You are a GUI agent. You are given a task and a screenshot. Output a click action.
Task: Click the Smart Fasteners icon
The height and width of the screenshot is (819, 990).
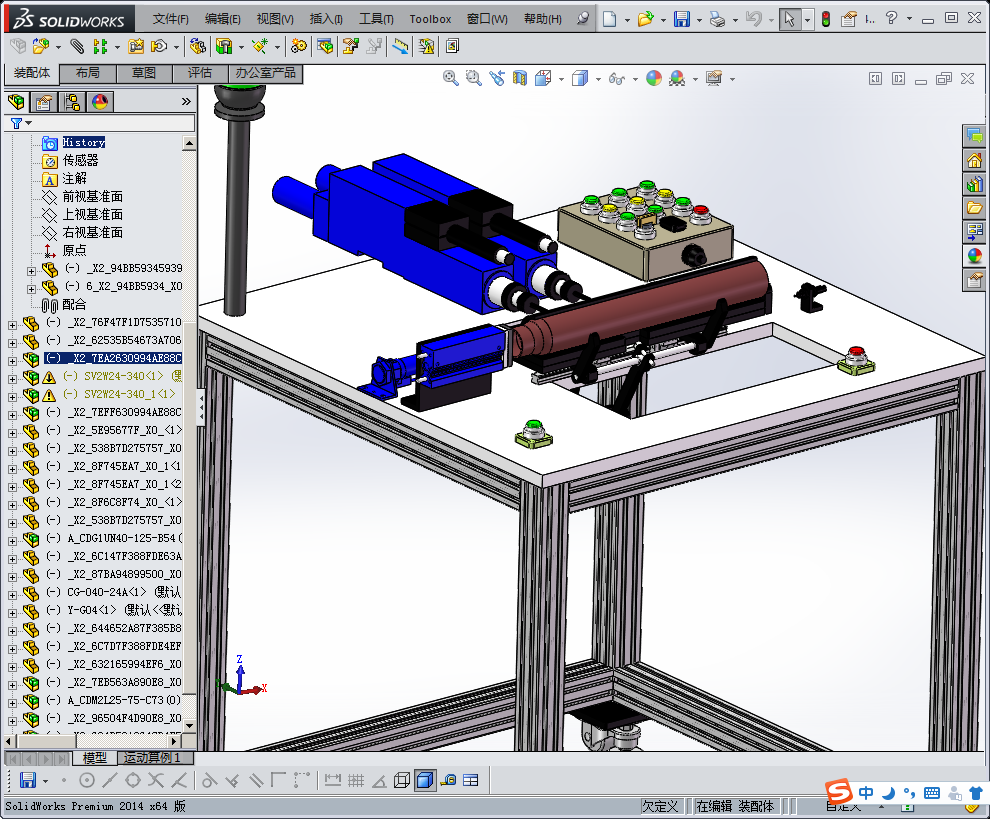click(x=136, y=46)
